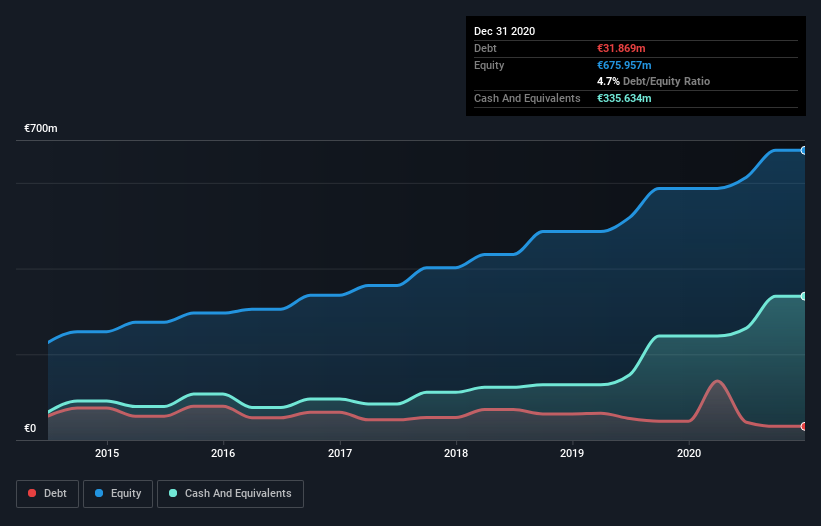Click the 2019 x-axis label
Image resolution: width=821 pixels, height=526 pixels.
tap(572, 453)
